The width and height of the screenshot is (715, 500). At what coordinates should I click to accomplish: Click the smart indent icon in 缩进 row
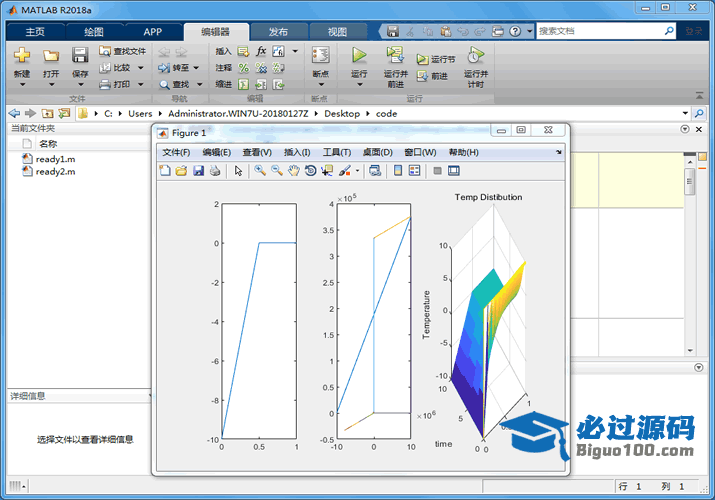click(244, 84)
